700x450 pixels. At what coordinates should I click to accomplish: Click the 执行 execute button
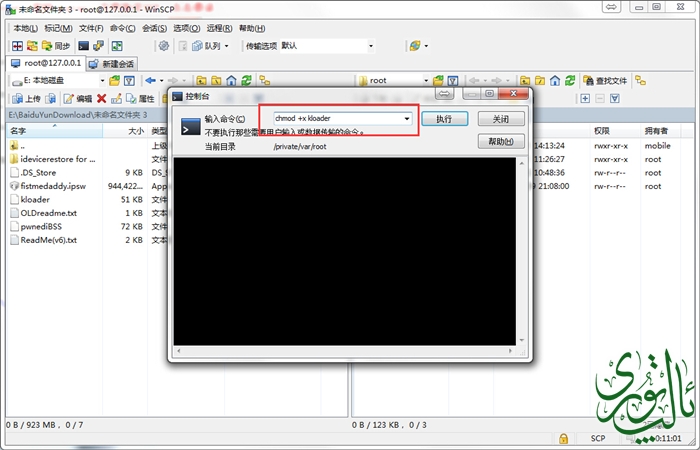[x=443, y=118]
